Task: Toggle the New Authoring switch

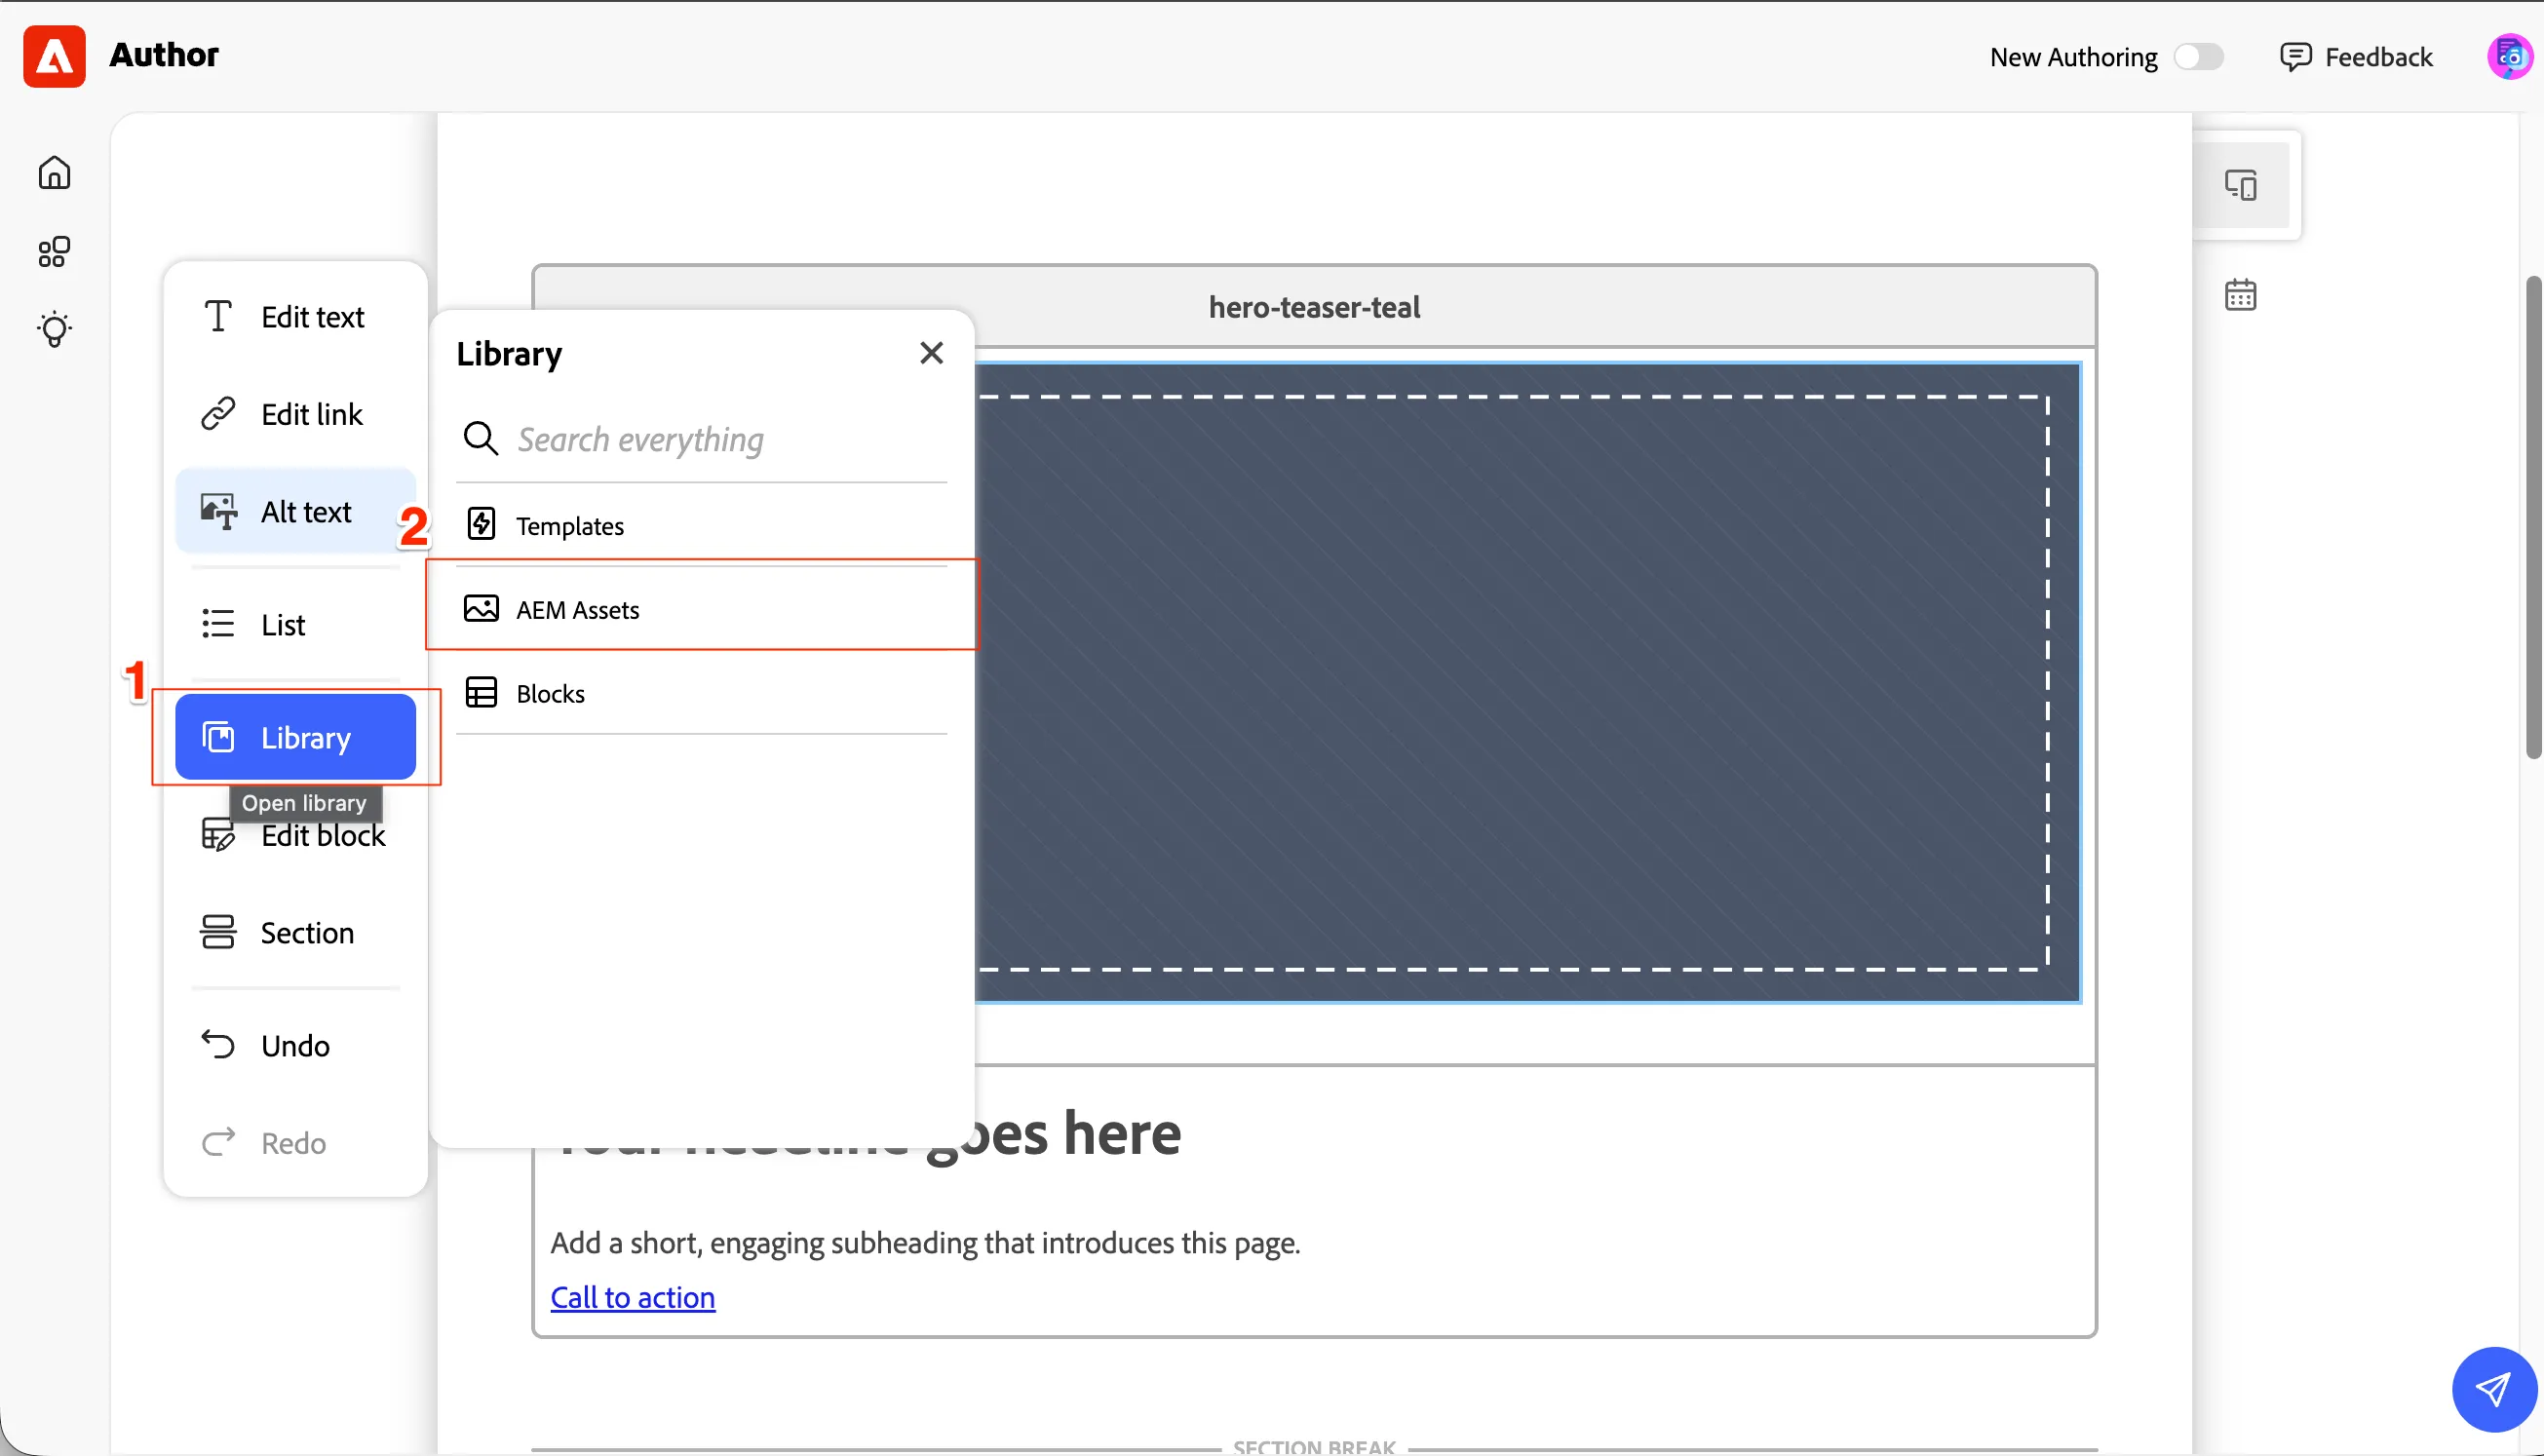Action: pos(2198,57)
